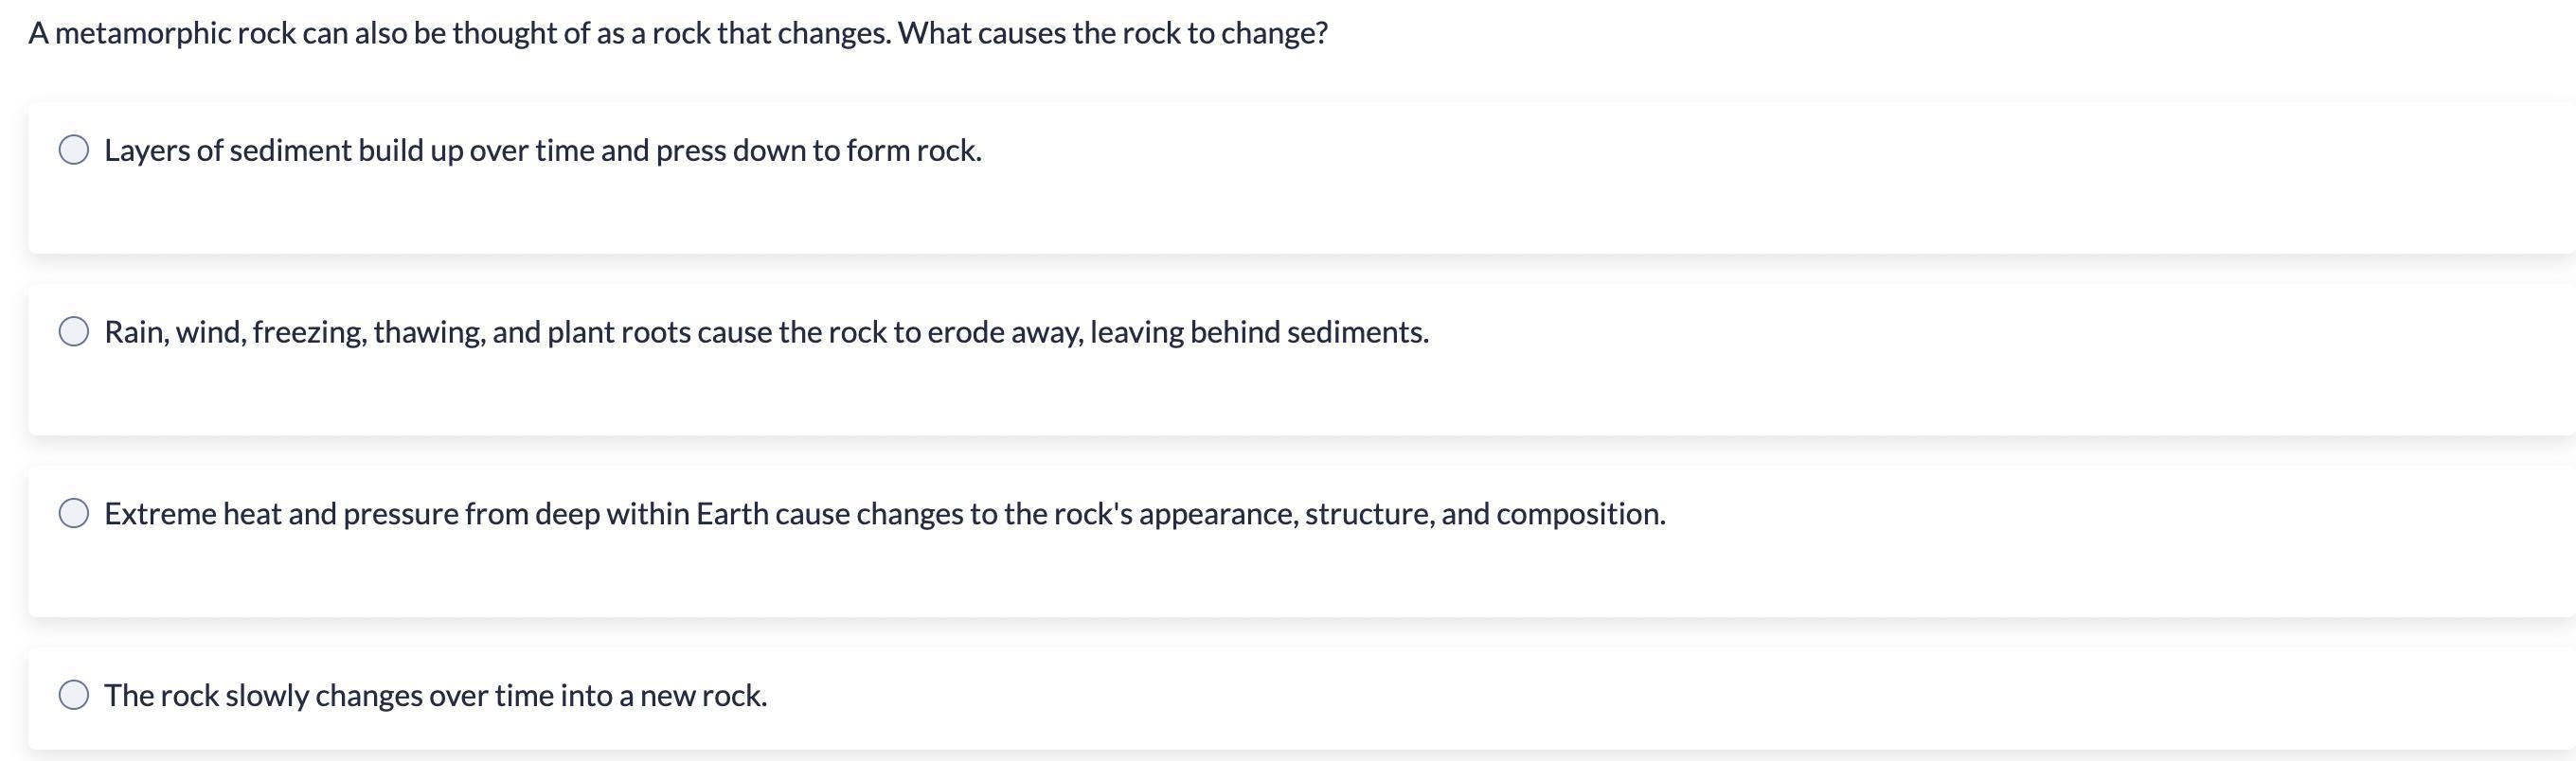Click 'press down to form rock' in first answer
Viewport: 2576px width, 761px height.
coord(817,150)
